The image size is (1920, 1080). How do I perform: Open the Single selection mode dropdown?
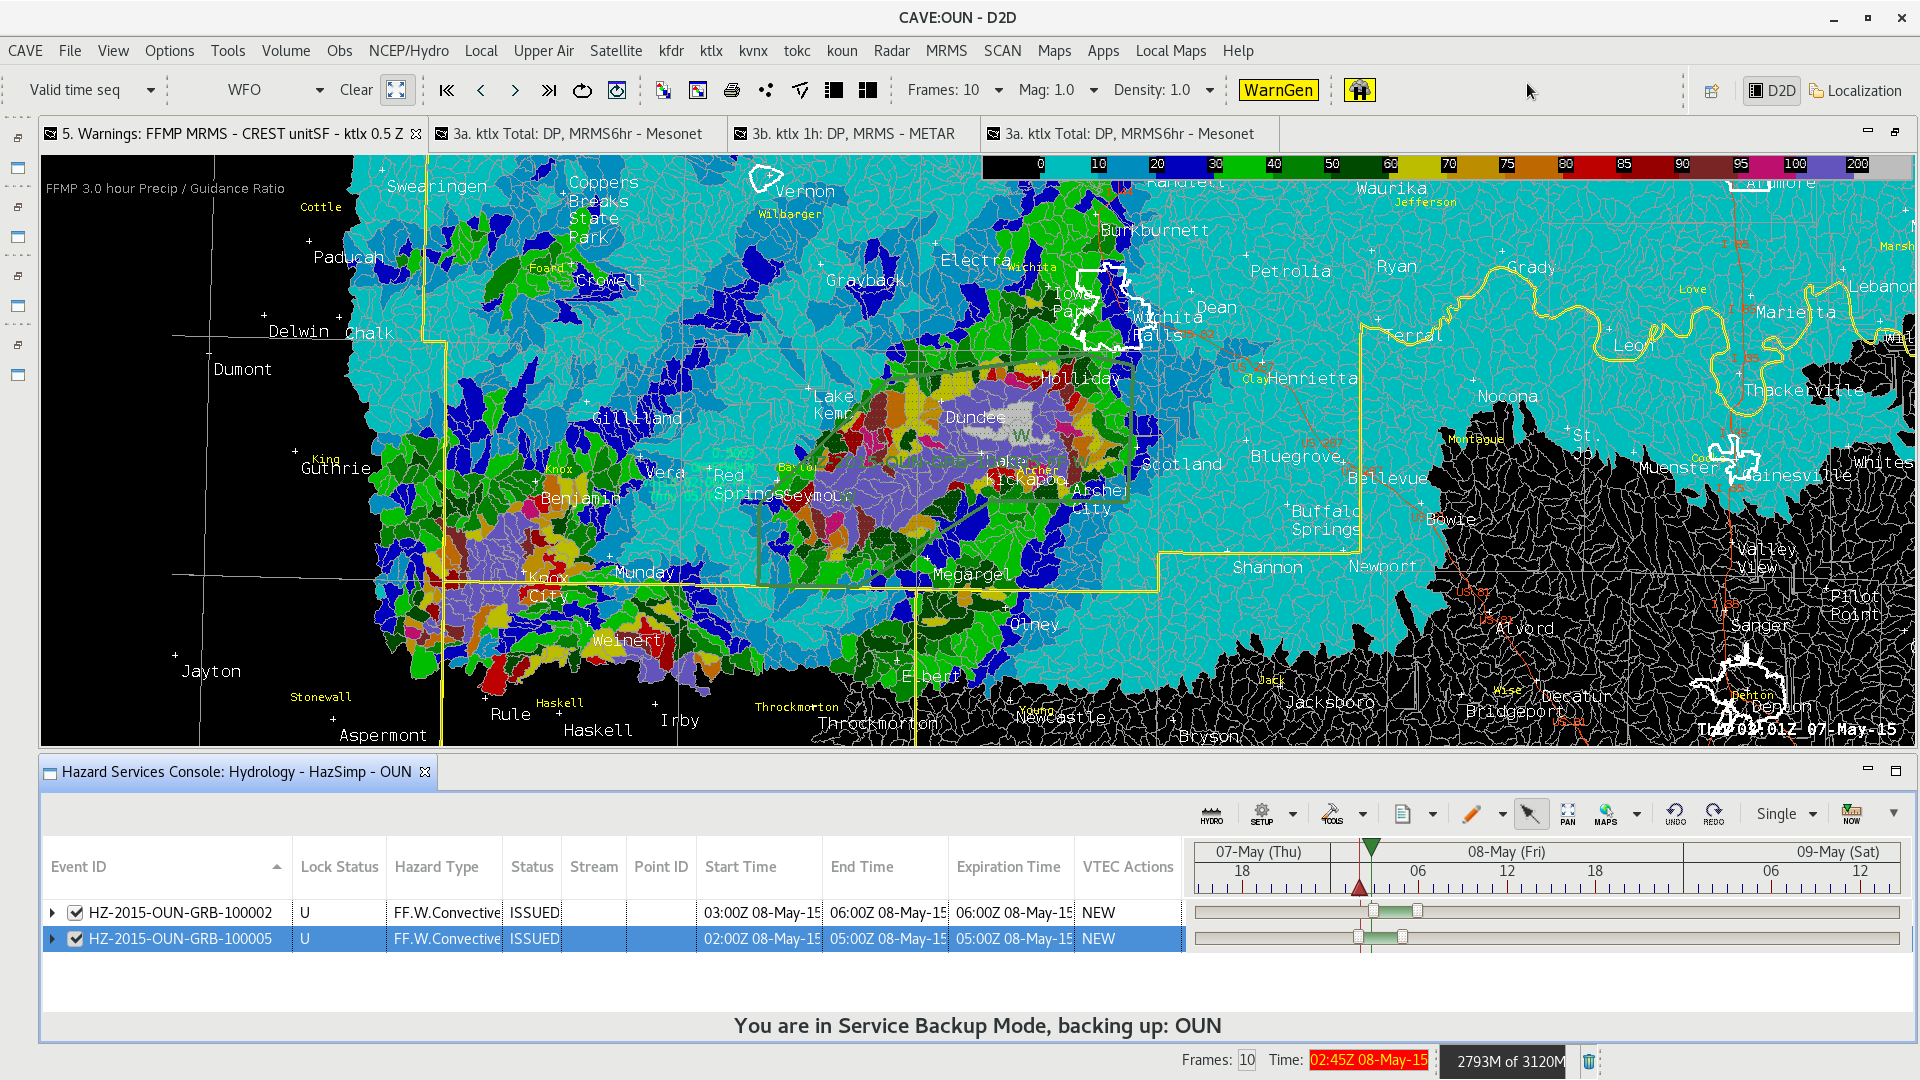(x=1813, y=814)
